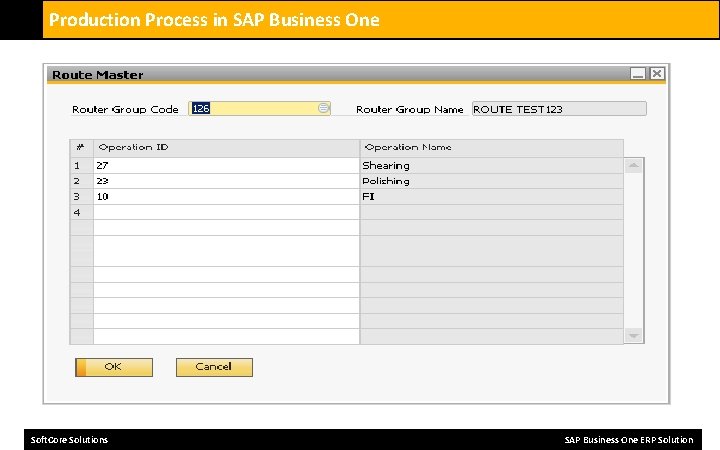
Task: Select row number 2 header
Action: 81,181
